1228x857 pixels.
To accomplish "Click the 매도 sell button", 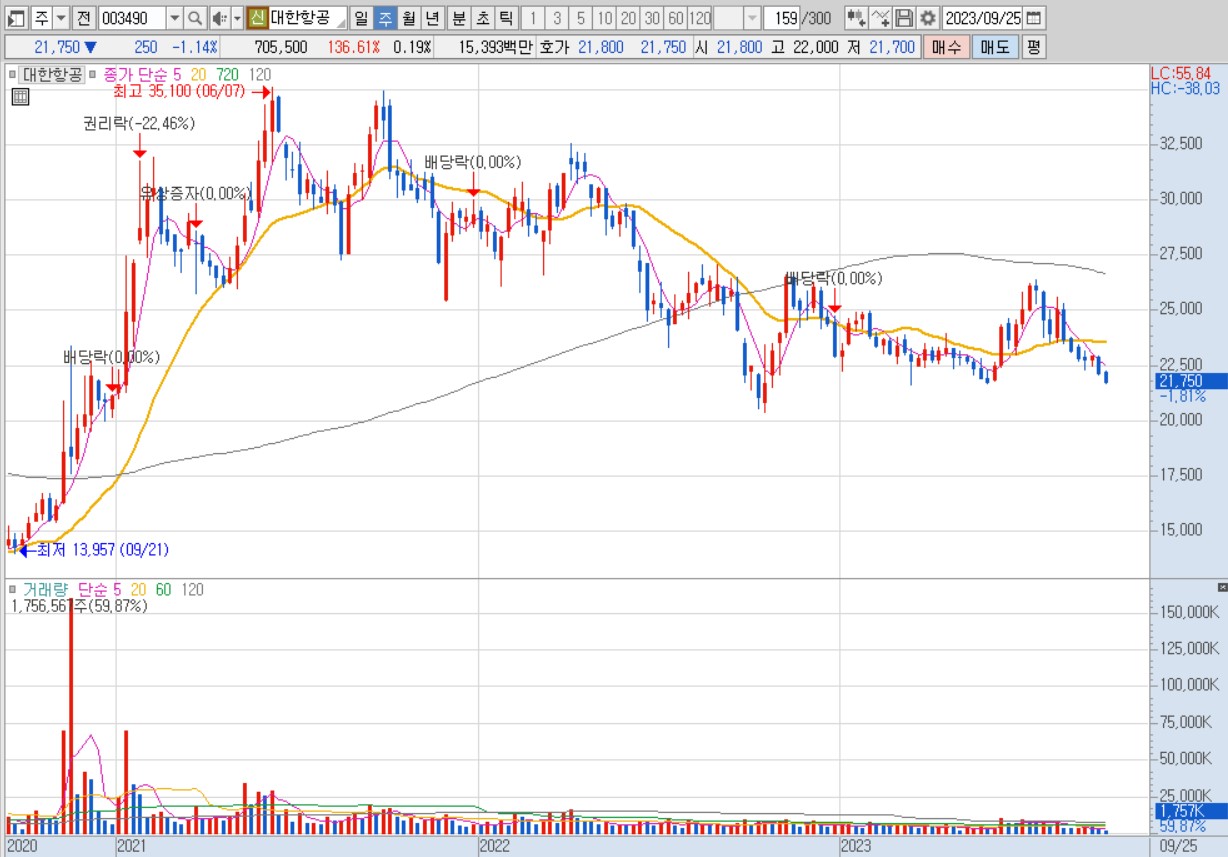I will point(995,47).
